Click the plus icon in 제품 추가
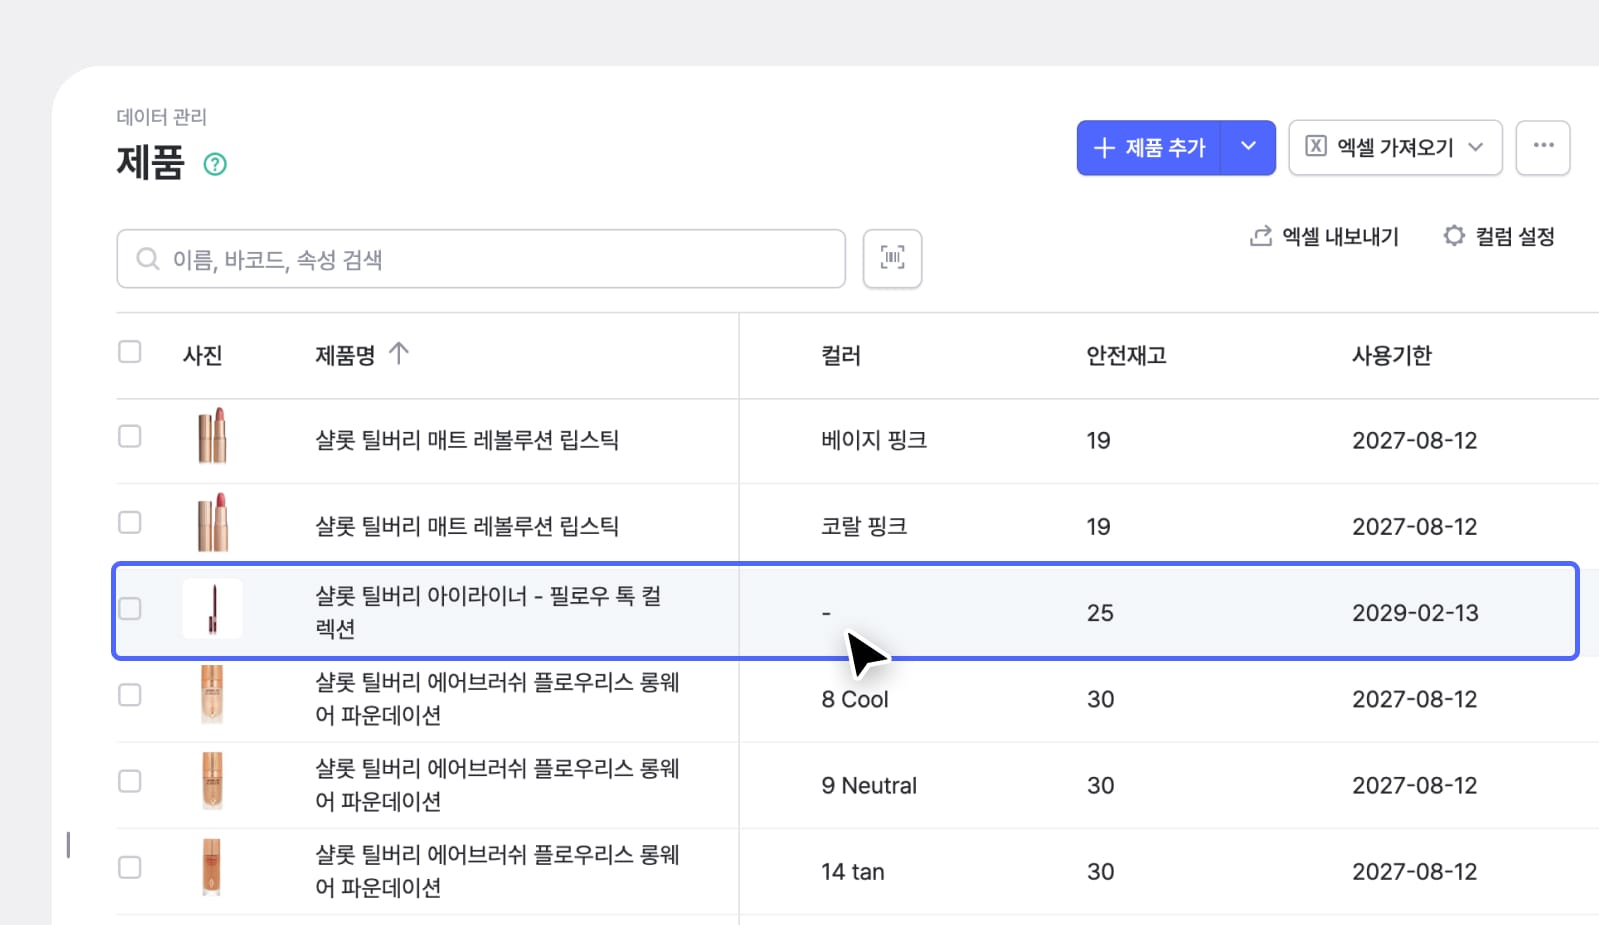This screenshot has height=925, width=1599. pyautogui.click(x=1104, y=148)
